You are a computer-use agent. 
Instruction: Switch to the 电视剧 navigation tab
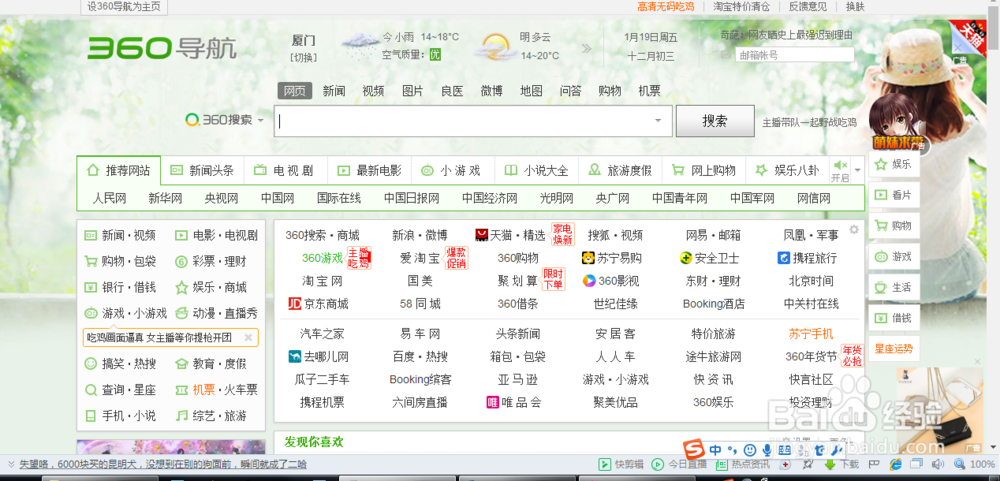285,170
